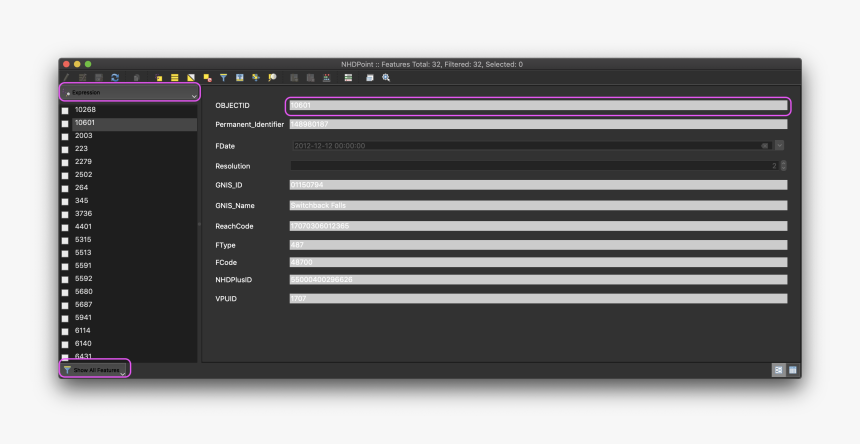The width and height of the screenshot is (860, 444).
Task: Switch to form view icon
Action: (x=778, y=370)
